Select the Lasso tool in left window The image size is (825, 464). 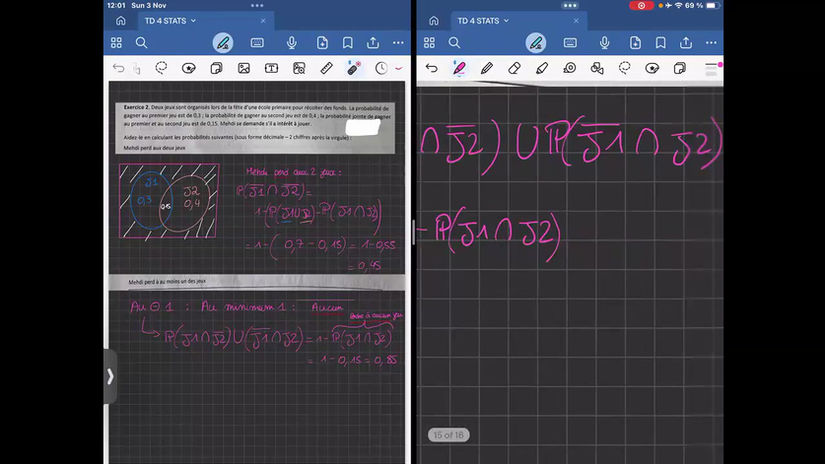pos(161,68)
